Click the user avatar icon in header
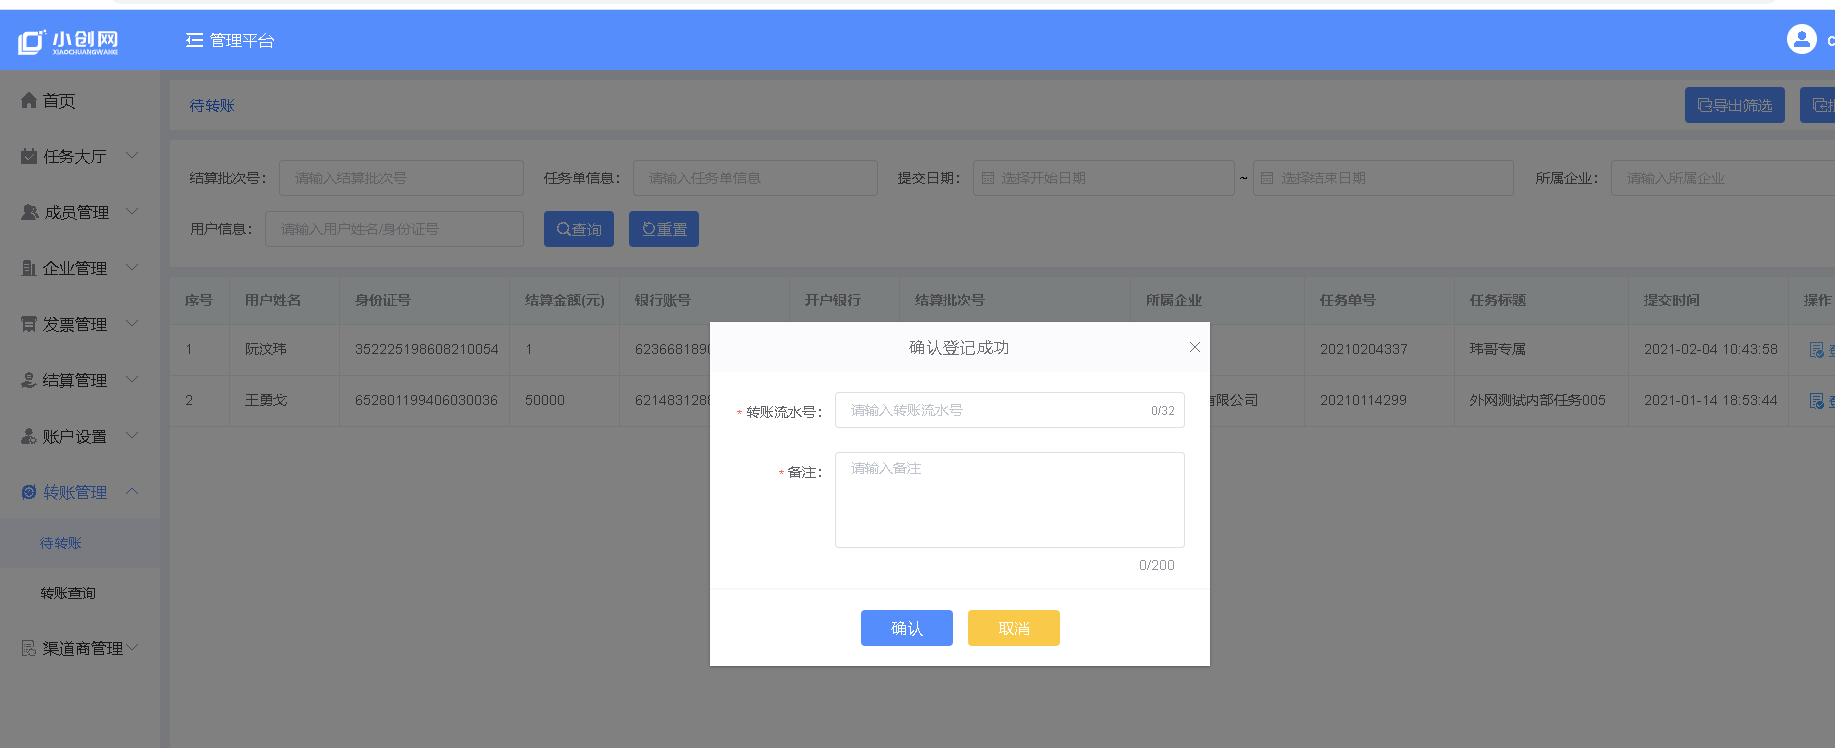This screenshot has width=1835, height=748. tap(1801, 39)
